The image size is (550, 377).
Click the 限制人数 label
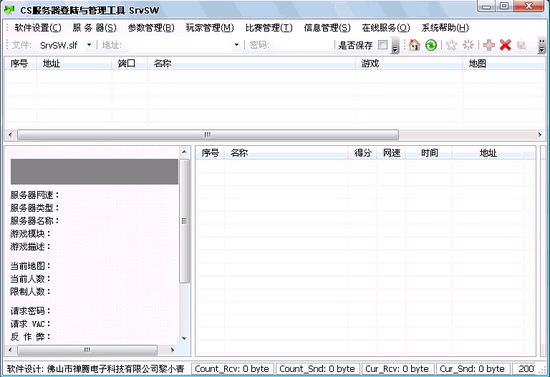coord(31,292)
